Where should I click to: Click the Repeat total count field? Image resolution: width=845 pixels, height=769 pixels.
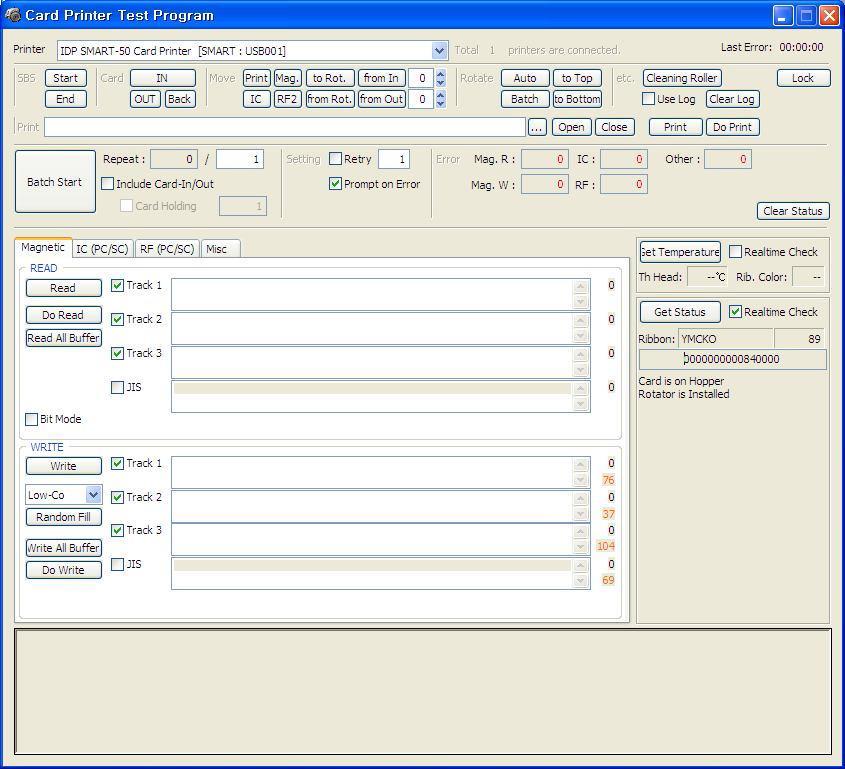coord(240,159)
